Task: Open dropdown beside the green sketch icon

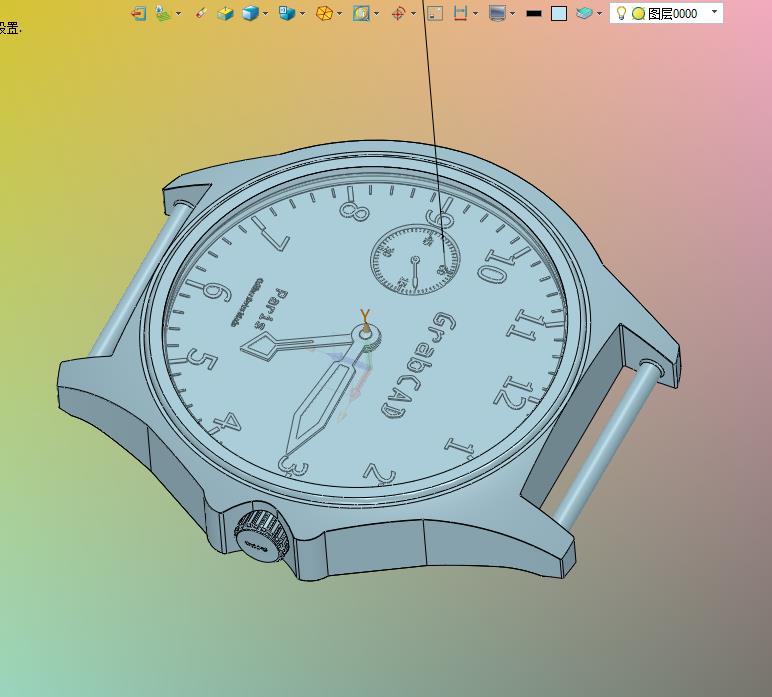Action: pyautogui.click(x=178, y=13)
